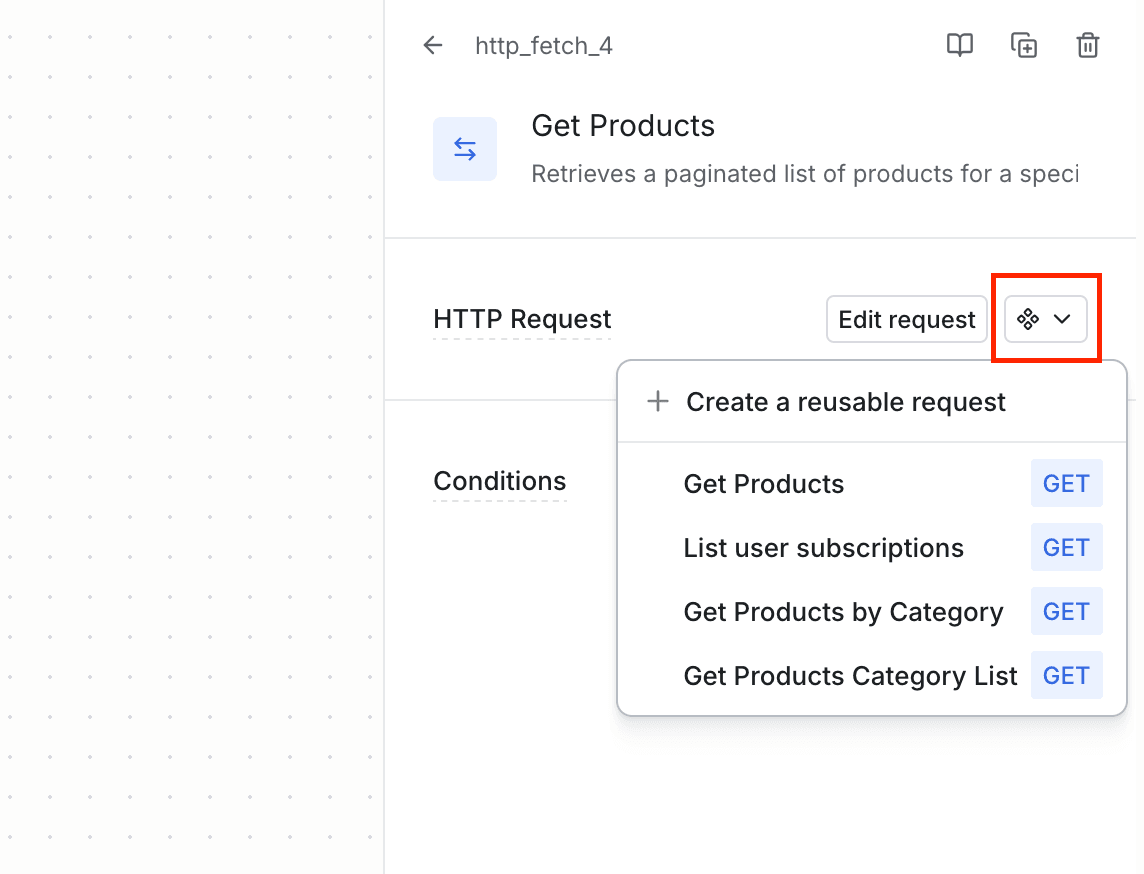
Task: Select Get Products Category List option
Action: (849, 675)
